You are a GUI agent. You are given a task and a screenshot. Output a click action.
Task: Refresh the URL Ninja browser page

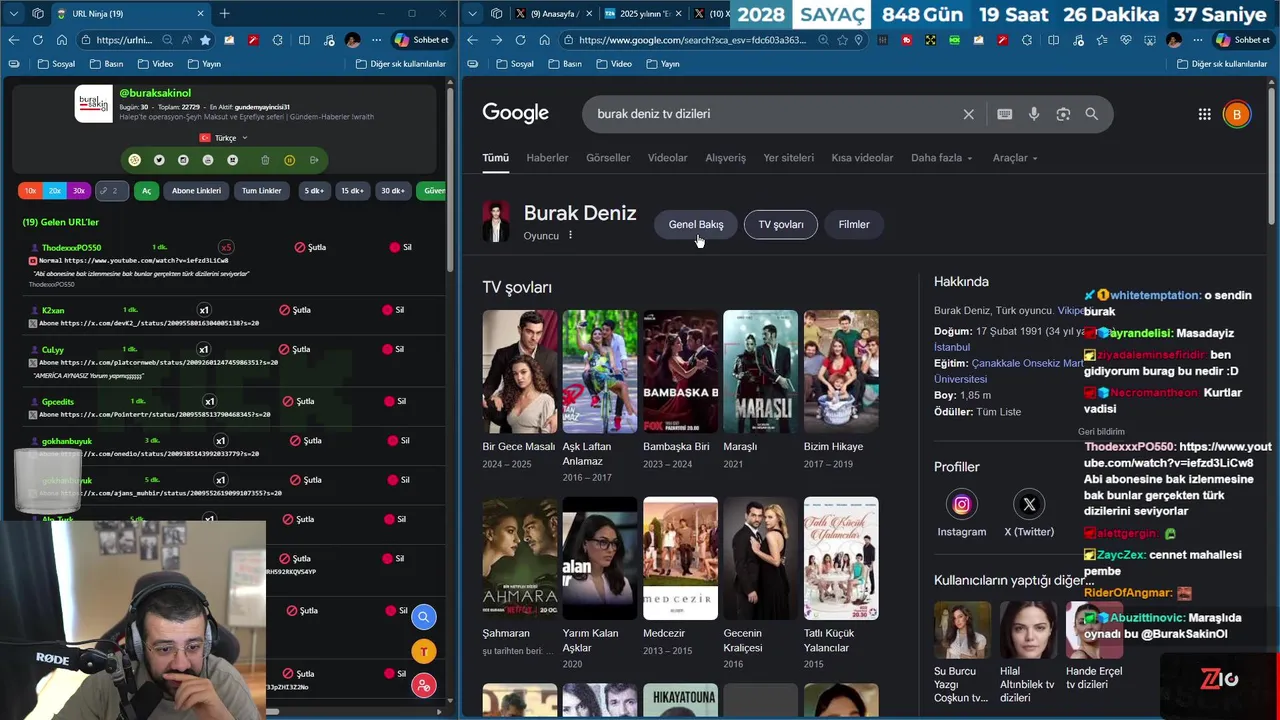click(x=38, y=40)
